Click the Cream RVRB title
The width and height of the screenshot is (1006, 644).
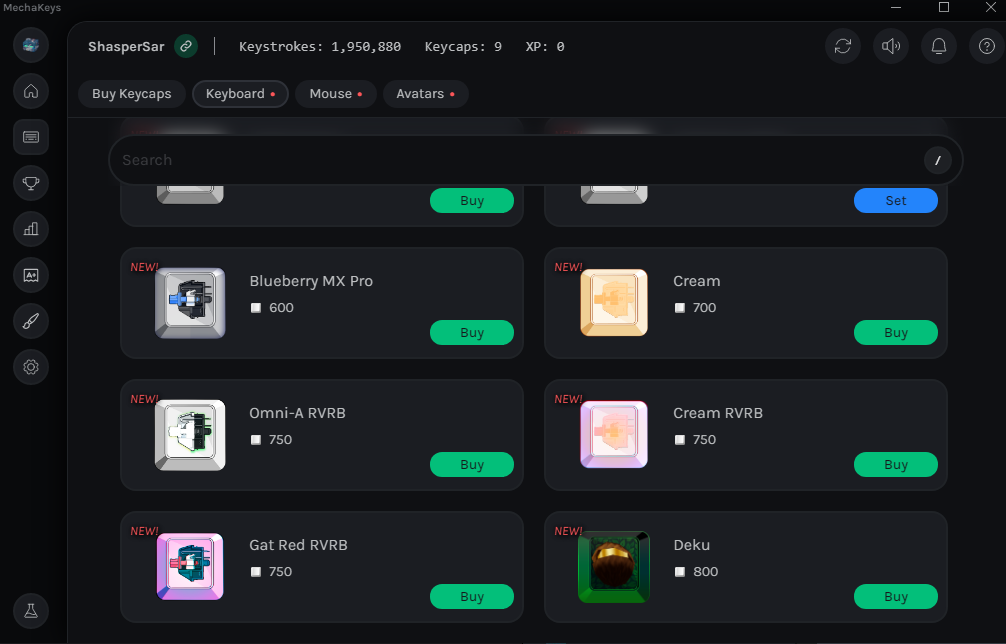pyautogui.click(x=718, y=413)
